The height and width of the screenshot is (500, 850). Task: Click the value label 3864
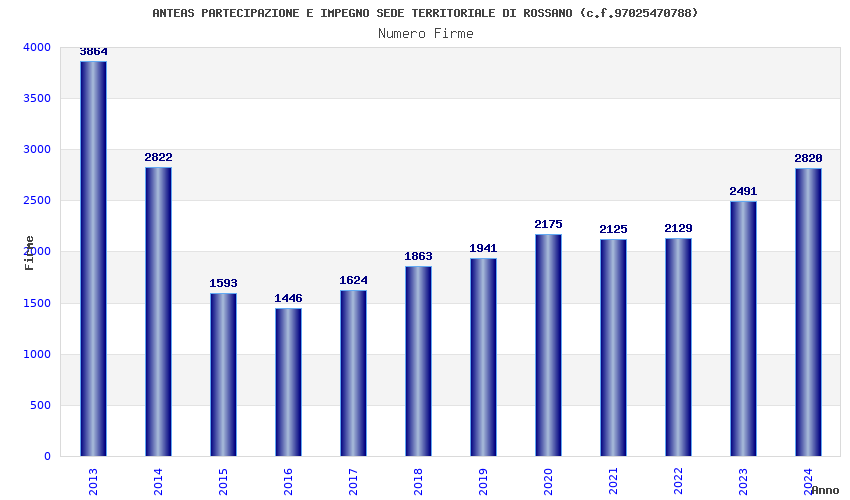click(x=93, y=52)
